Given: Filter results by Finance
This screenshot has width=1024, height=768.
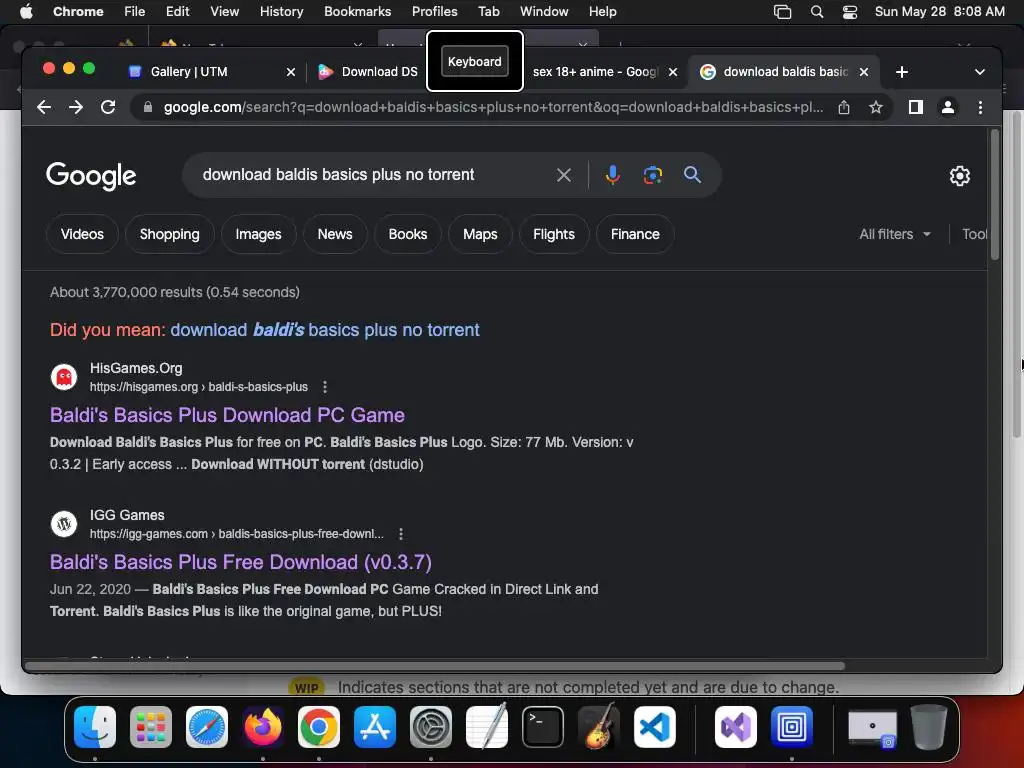Looking at the screenshot, I should coord(635,234).
